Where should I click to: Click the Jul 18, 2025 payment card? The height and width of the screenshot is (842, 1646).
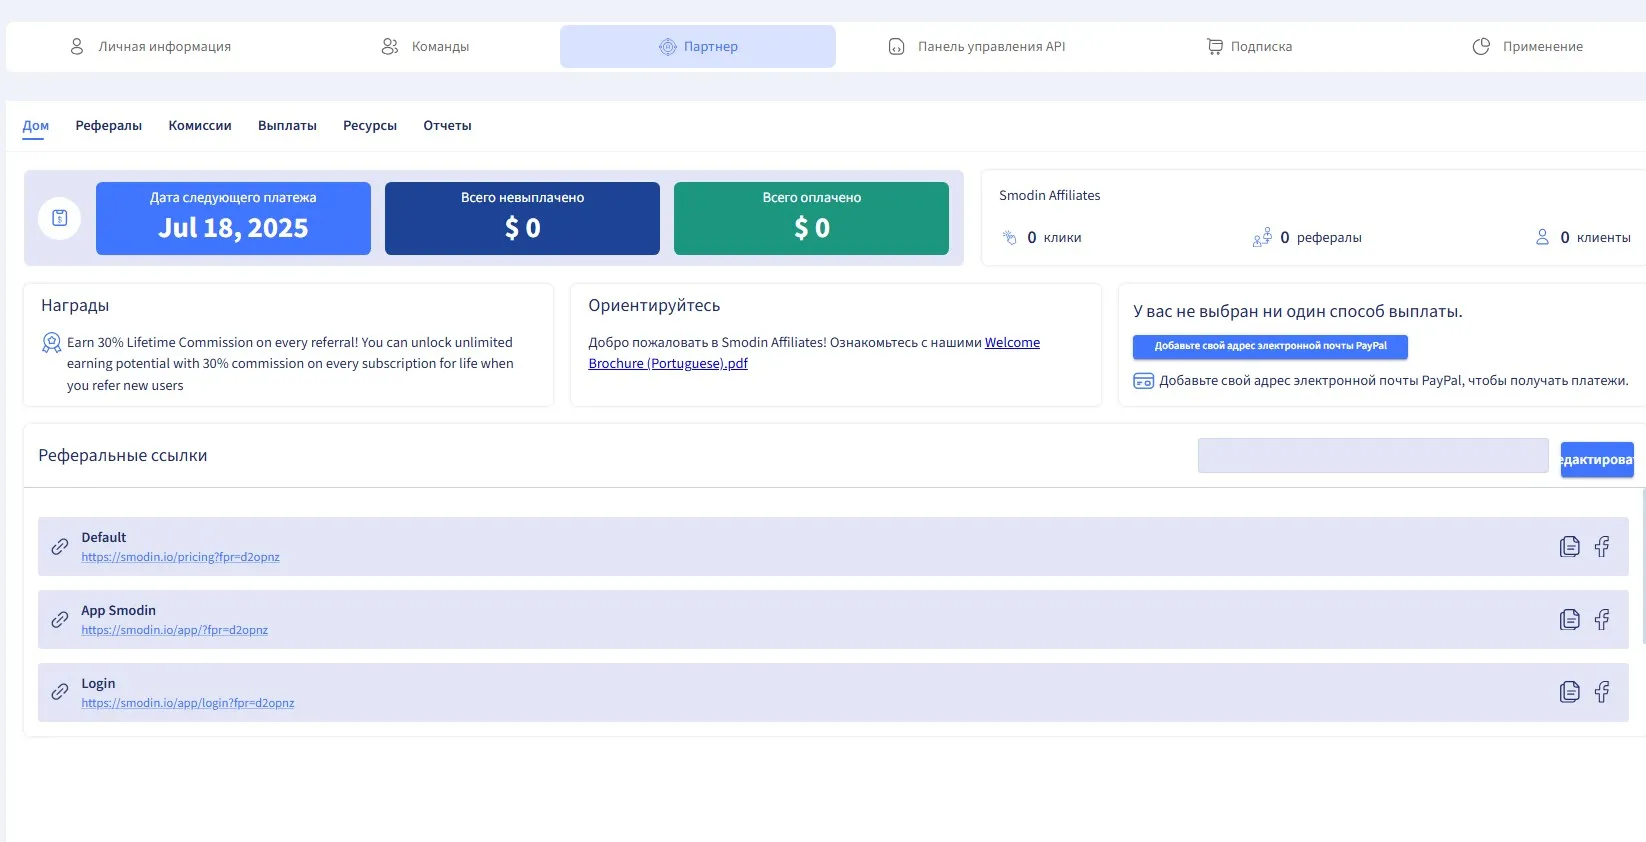coord(233,218)
